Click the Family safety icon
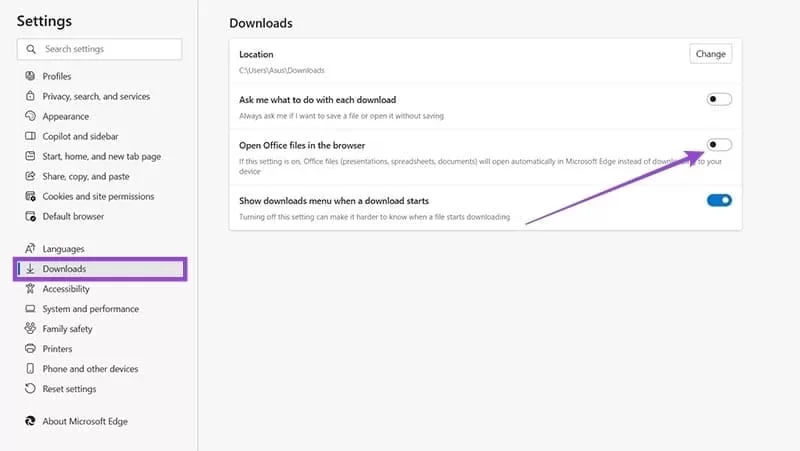The width and height of the screenshot is (800, 451). click(x=30, y=329)
